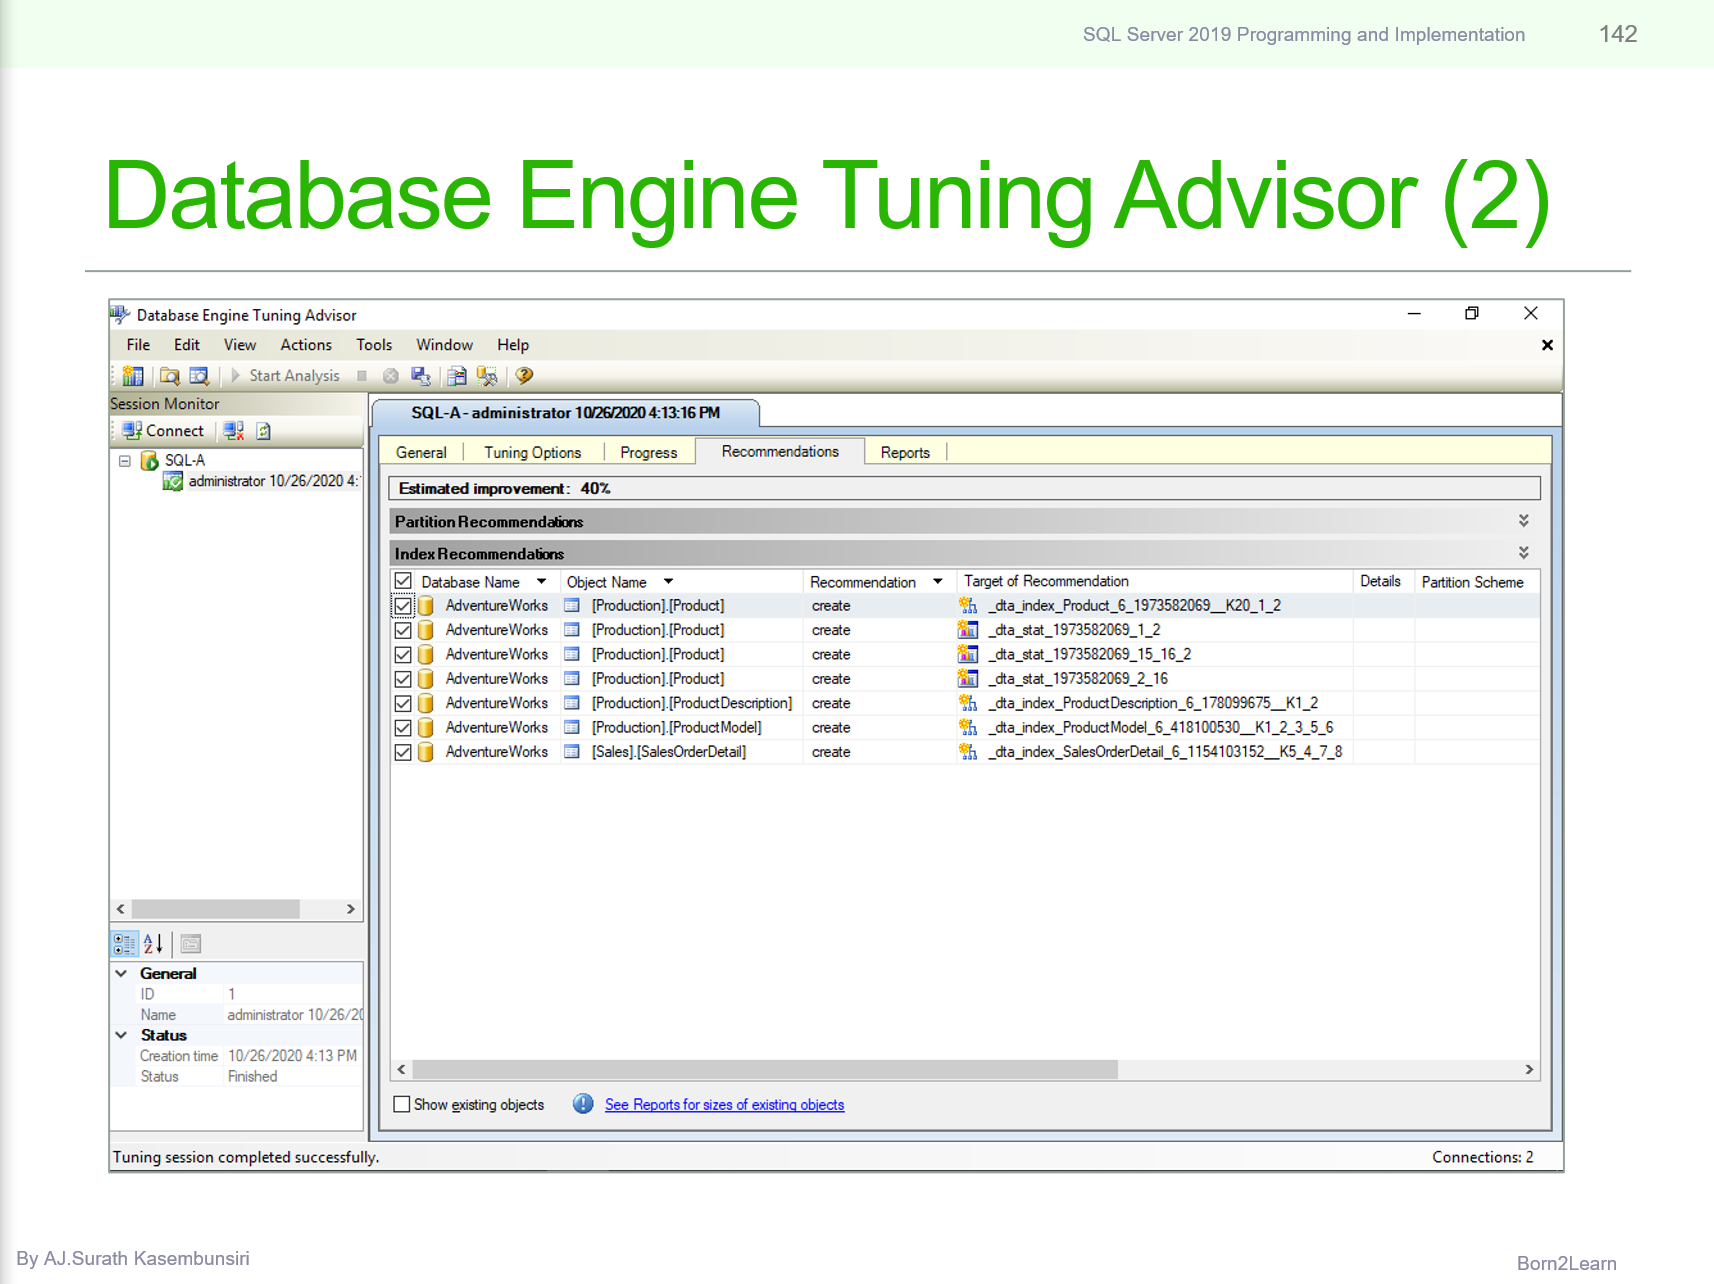Open Help via the question mark icon
This screenshot has width=1714, height=1284.
[524, 376]
